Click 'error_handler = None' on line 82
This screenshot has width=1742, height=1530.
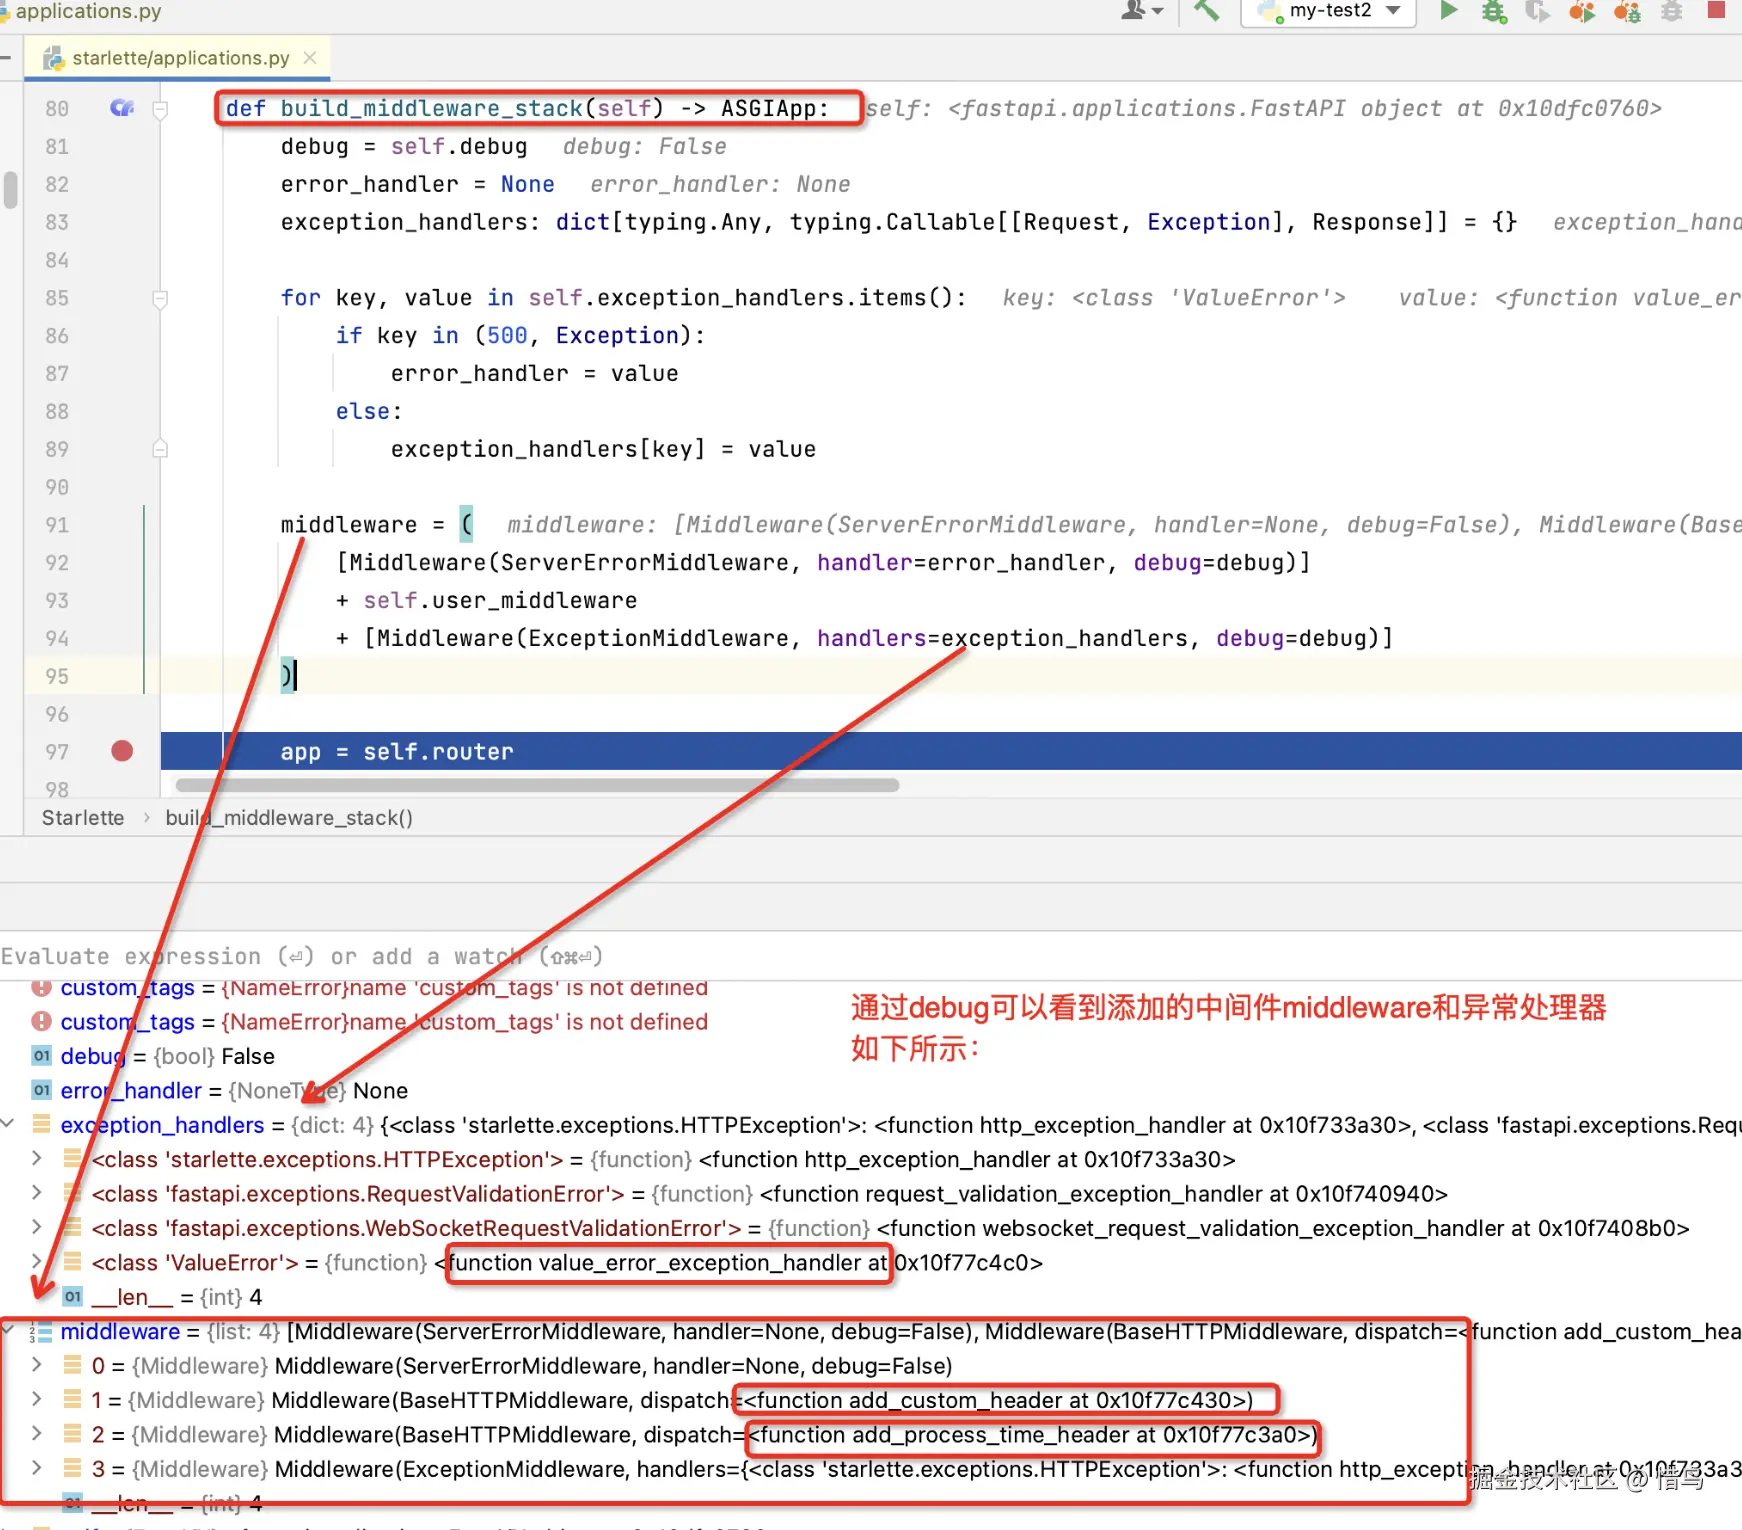[417, 184]
